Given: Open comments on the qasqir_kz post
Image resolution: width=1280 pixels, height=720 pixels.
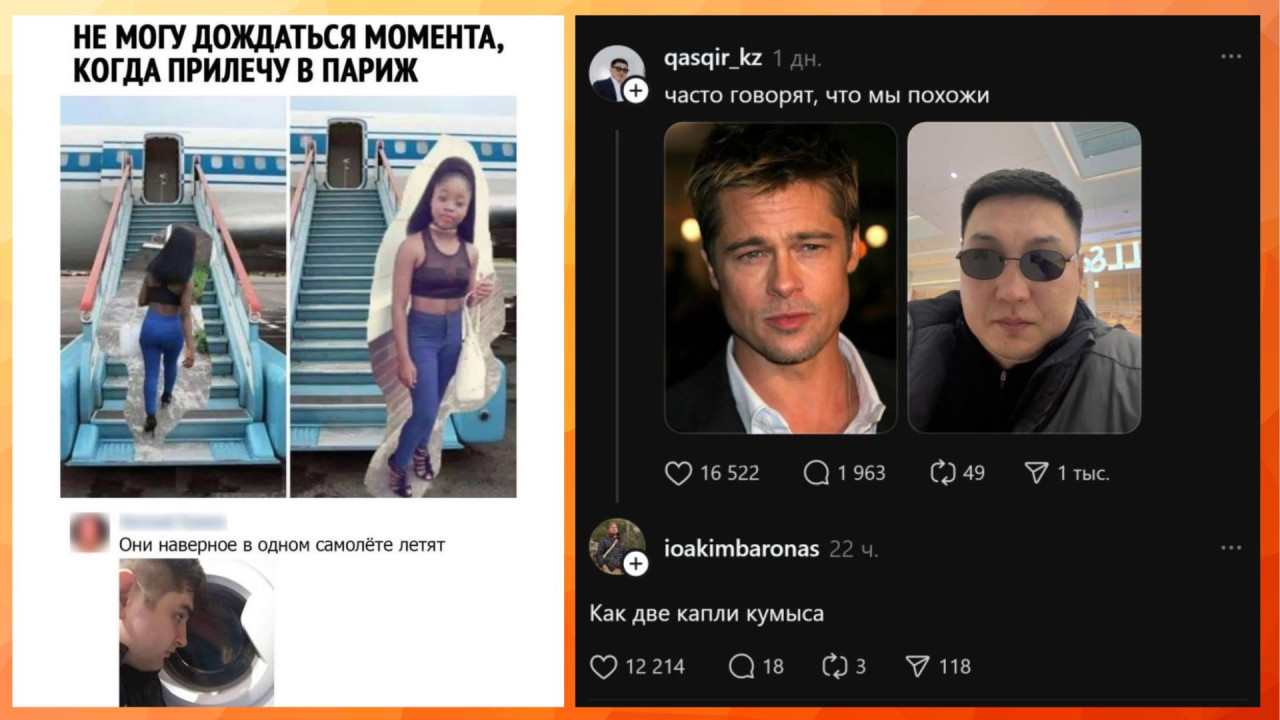Looking at the screenshot, I should coord(816,473).
